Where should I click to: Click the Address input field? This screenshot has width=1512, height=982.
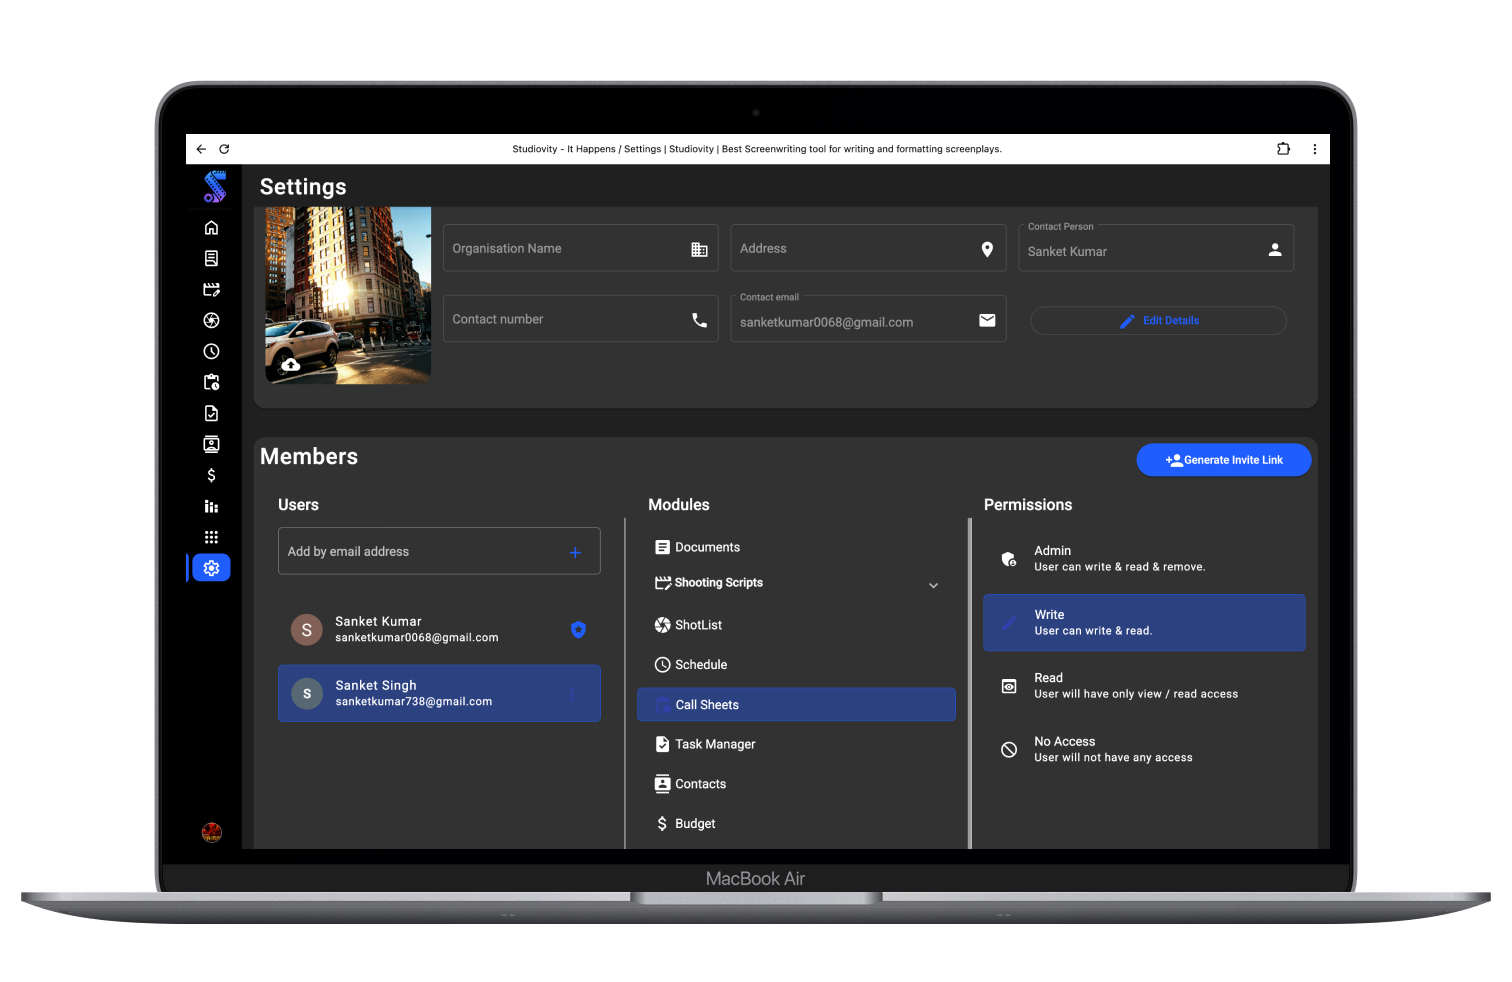868,248
